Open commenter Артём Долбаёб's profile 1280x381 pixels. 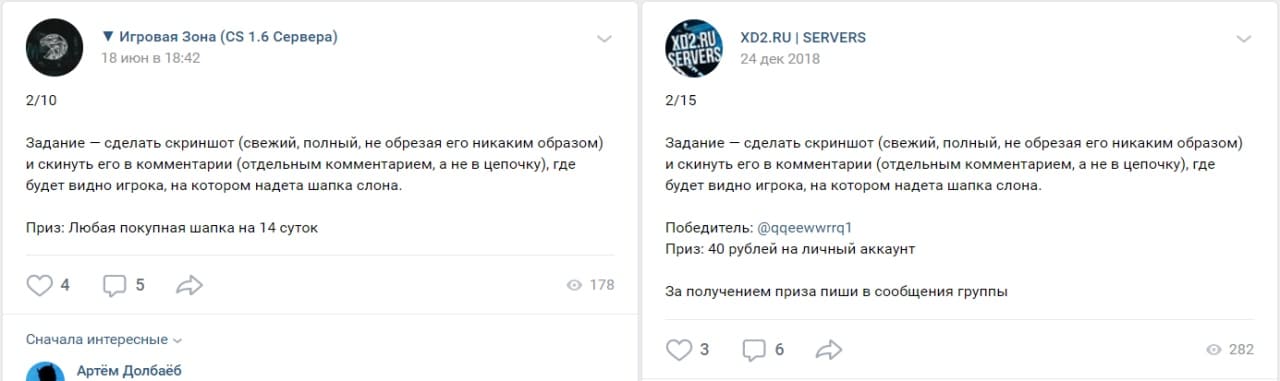point(129,371)
